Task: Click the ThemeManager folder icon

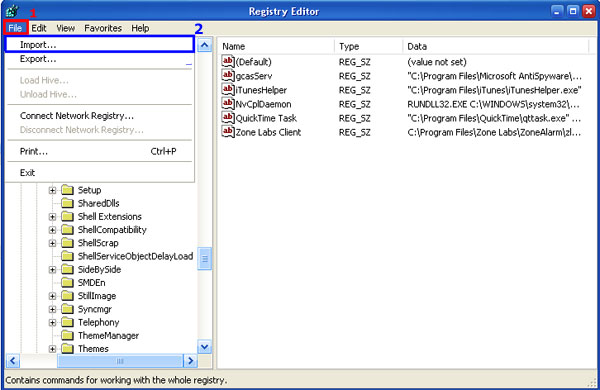Action: (x=67, y=336)
